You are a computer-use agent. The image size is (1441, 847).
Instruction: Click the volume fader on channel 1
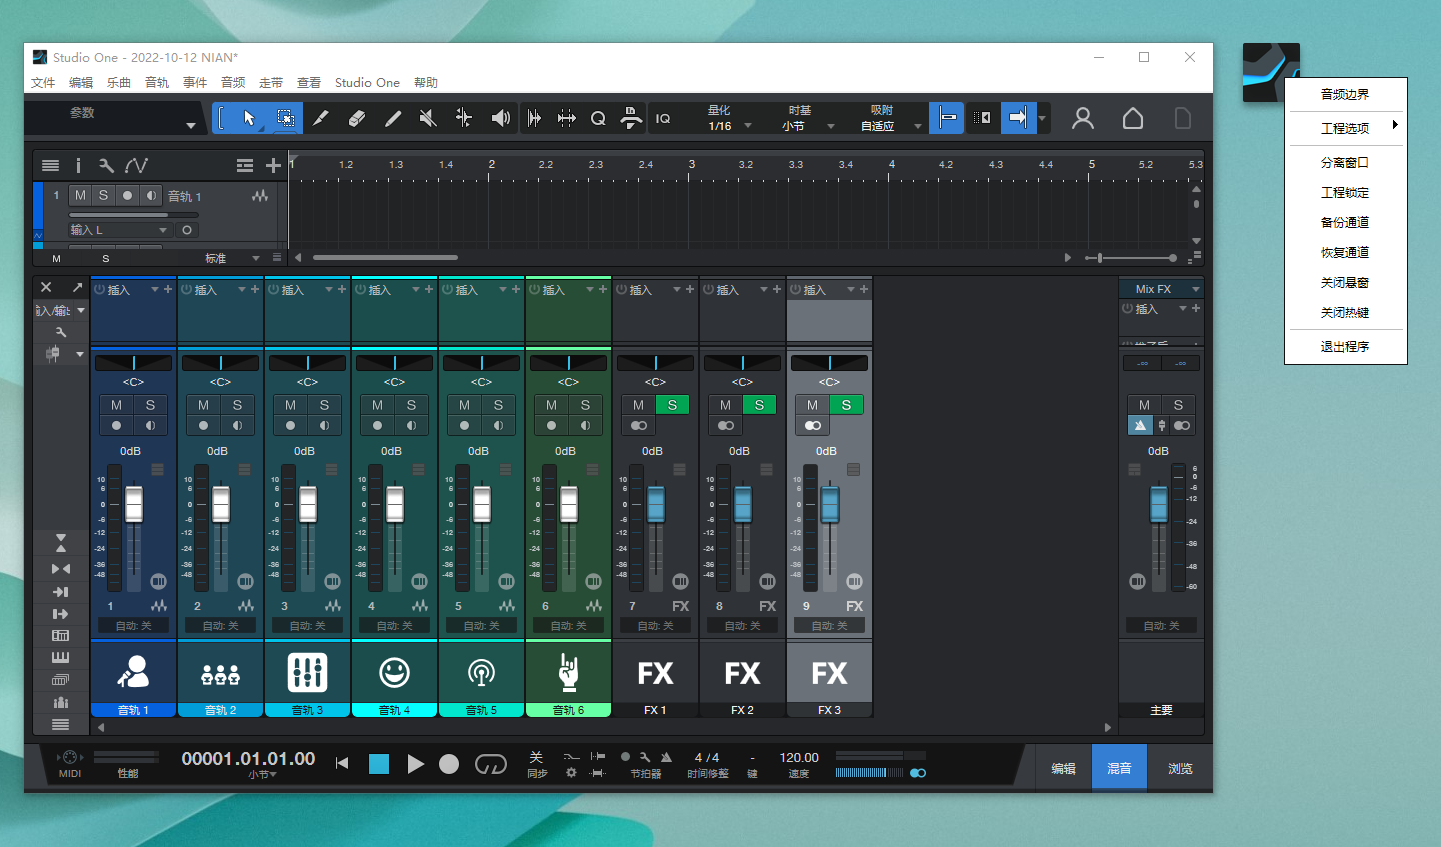tap(133, 503)
